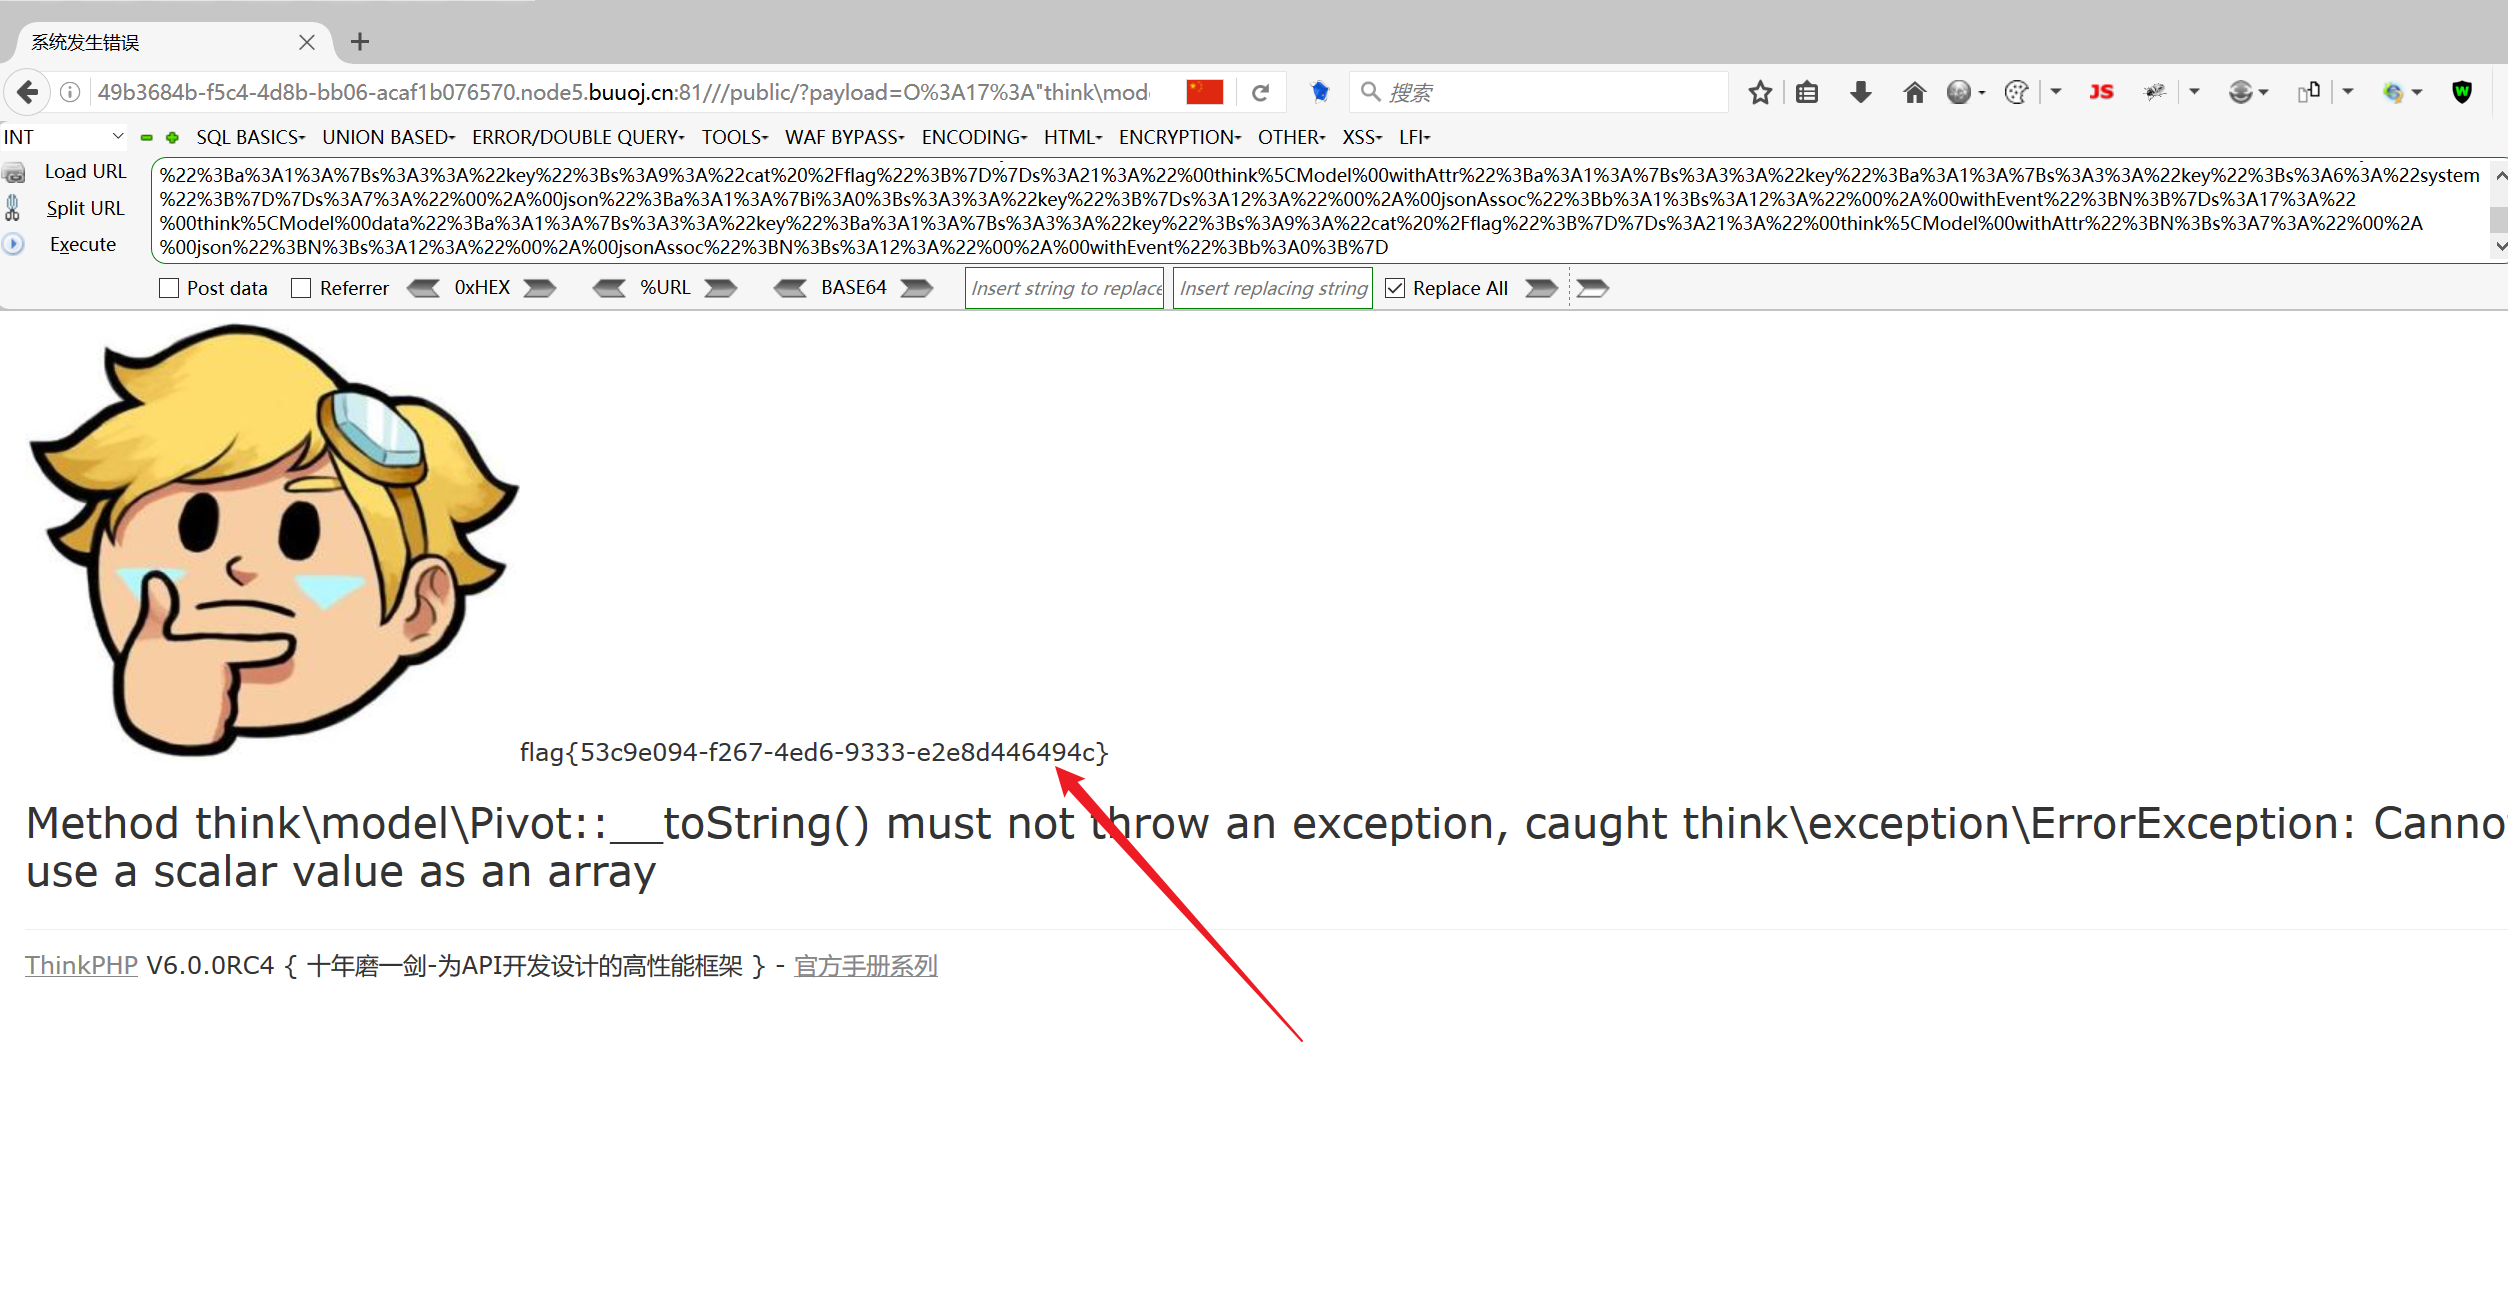2508x1309 pixels.
Task: Open downloads arrow icon in toolbar
Action: pos(1860,93)
